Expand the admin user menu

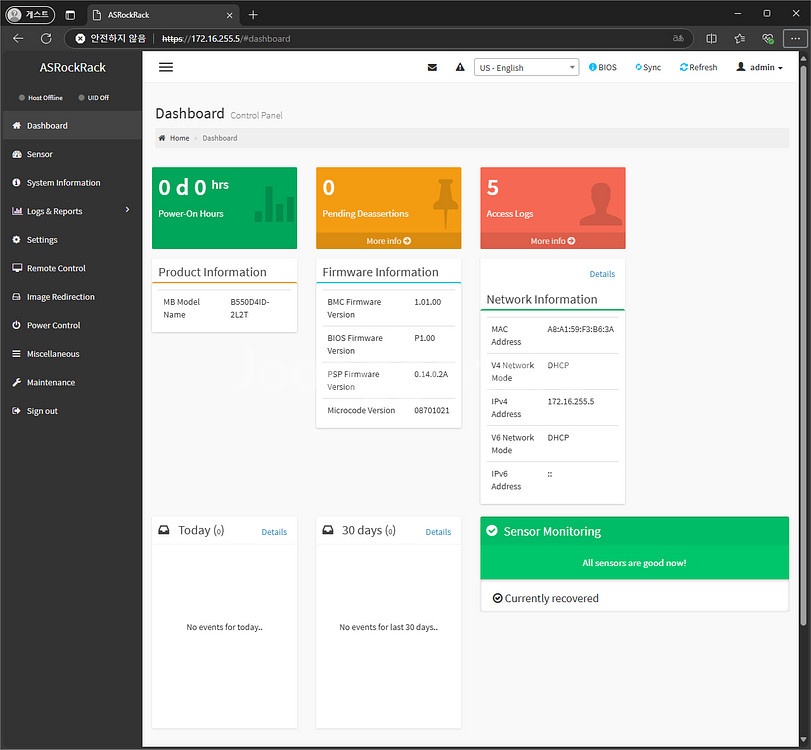tap(759, 68)
